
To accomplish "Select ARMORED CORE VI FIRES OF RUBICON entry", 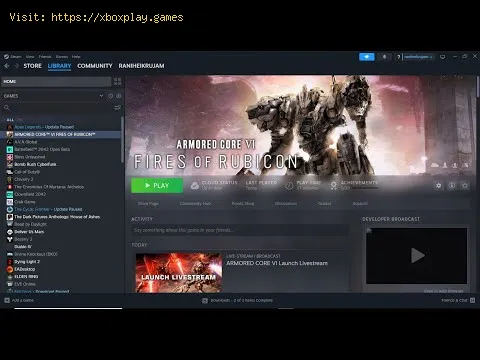I will point(61,134).
